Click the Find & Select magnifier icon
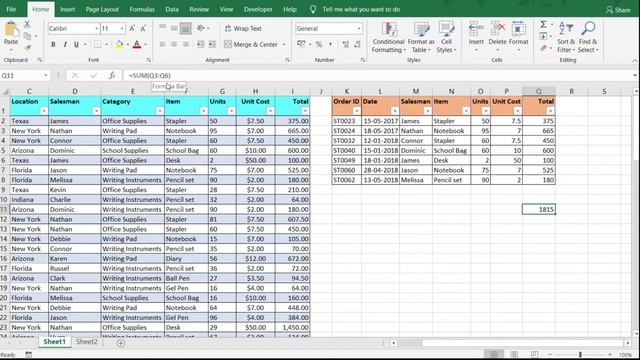The height and width of the screenshot is (360, 640). [588, 29]
